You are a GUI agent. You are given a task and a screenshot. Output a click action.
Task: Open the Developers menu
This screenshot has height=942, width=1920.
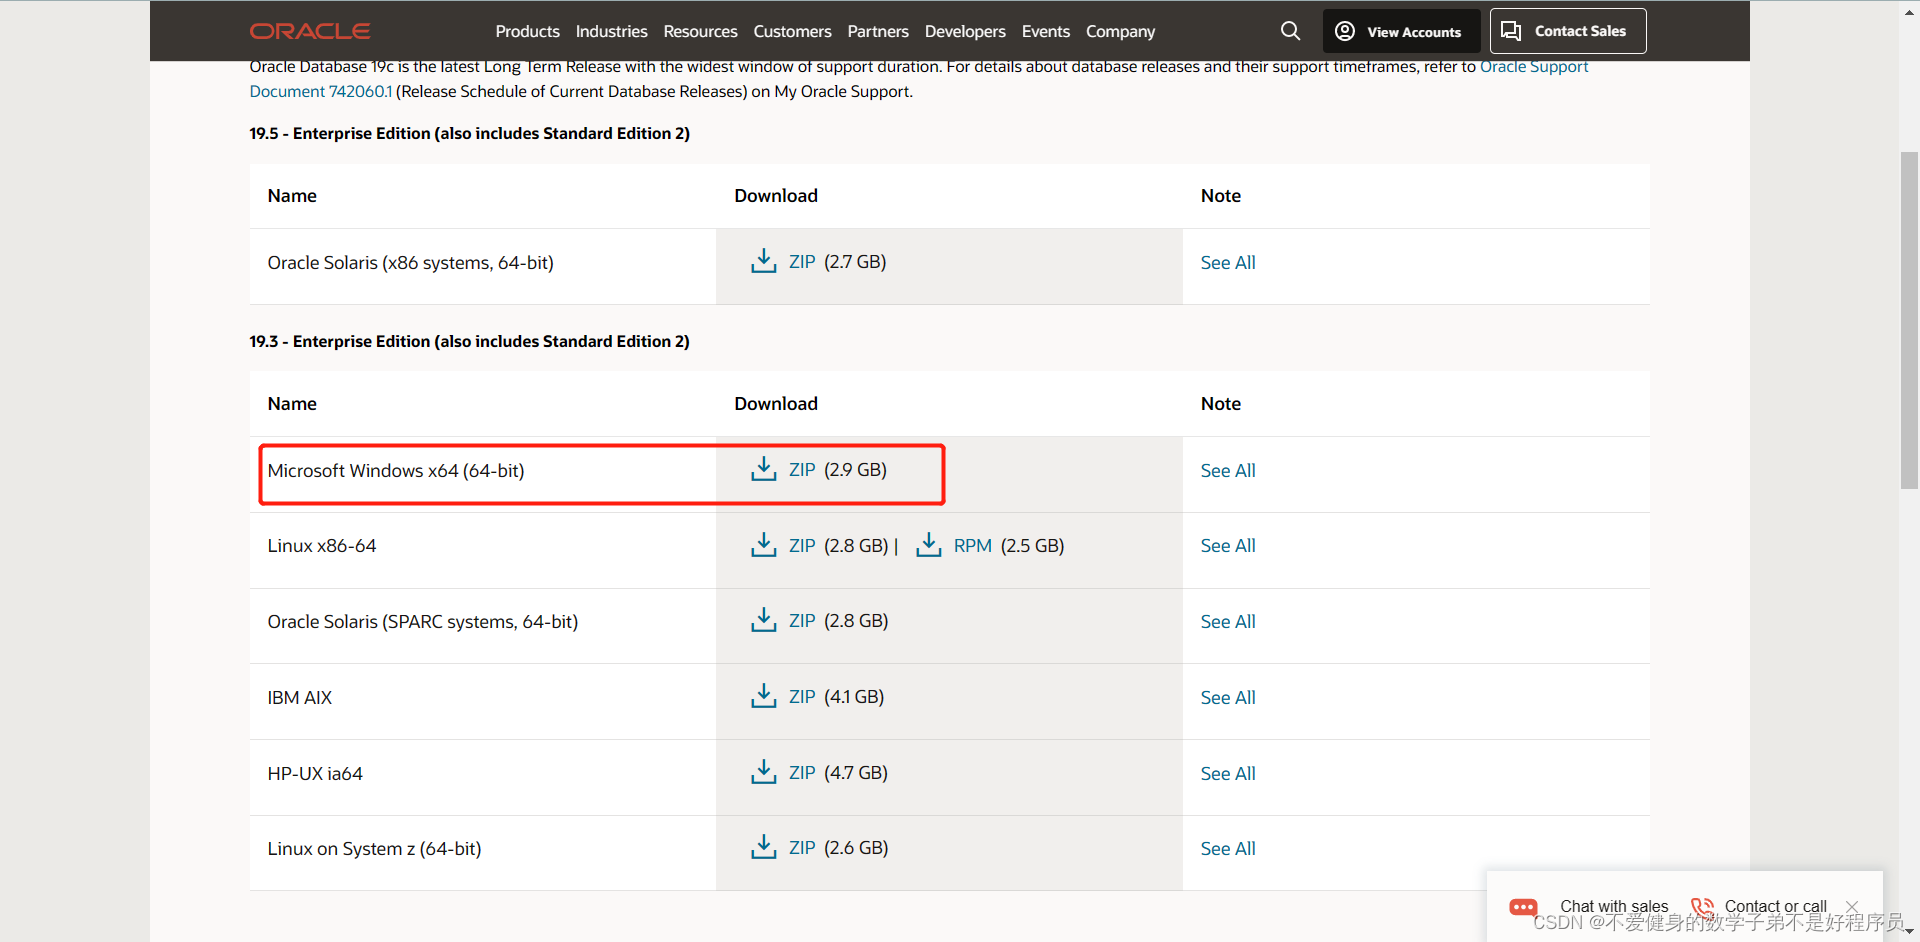(x=965, y=31)
